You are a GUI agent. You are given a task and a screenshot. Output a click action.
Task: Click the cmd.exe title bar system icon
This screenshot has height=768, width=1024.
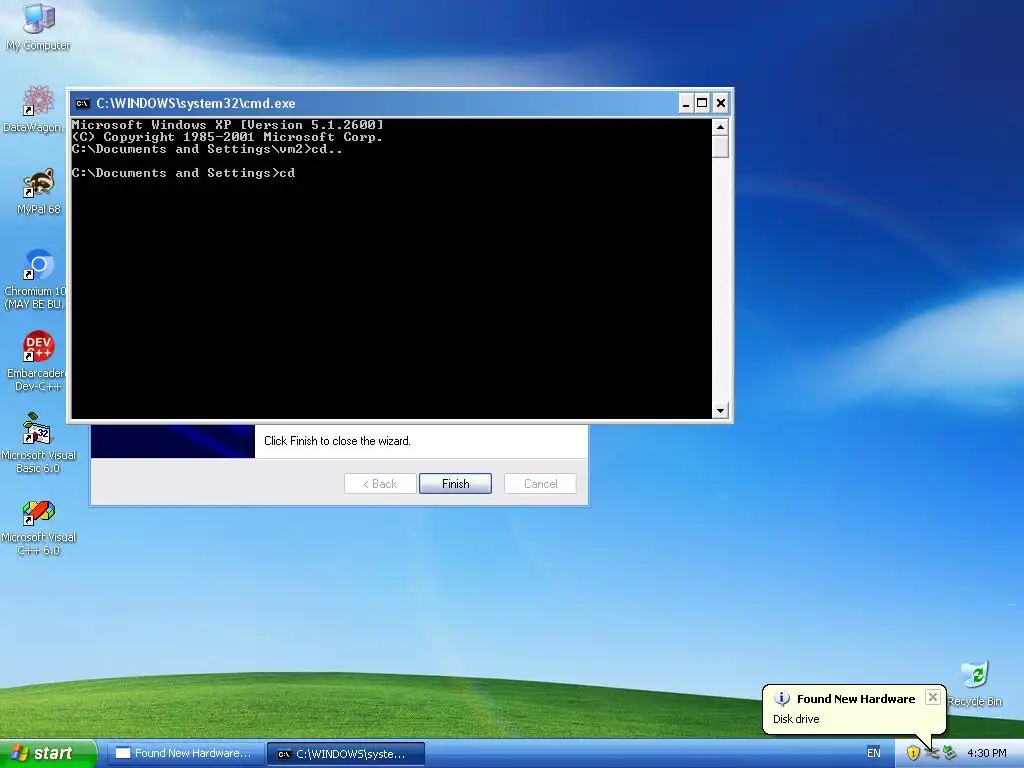(82, 103)
